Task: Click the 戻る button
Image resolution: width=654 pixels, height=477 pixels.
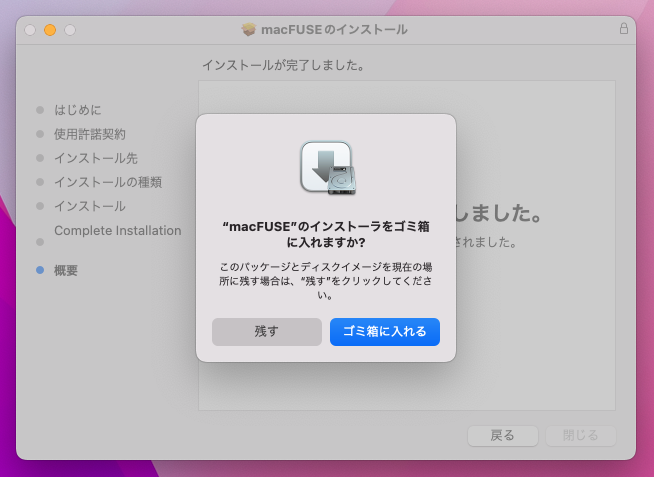Action: (x=502, y=436)
